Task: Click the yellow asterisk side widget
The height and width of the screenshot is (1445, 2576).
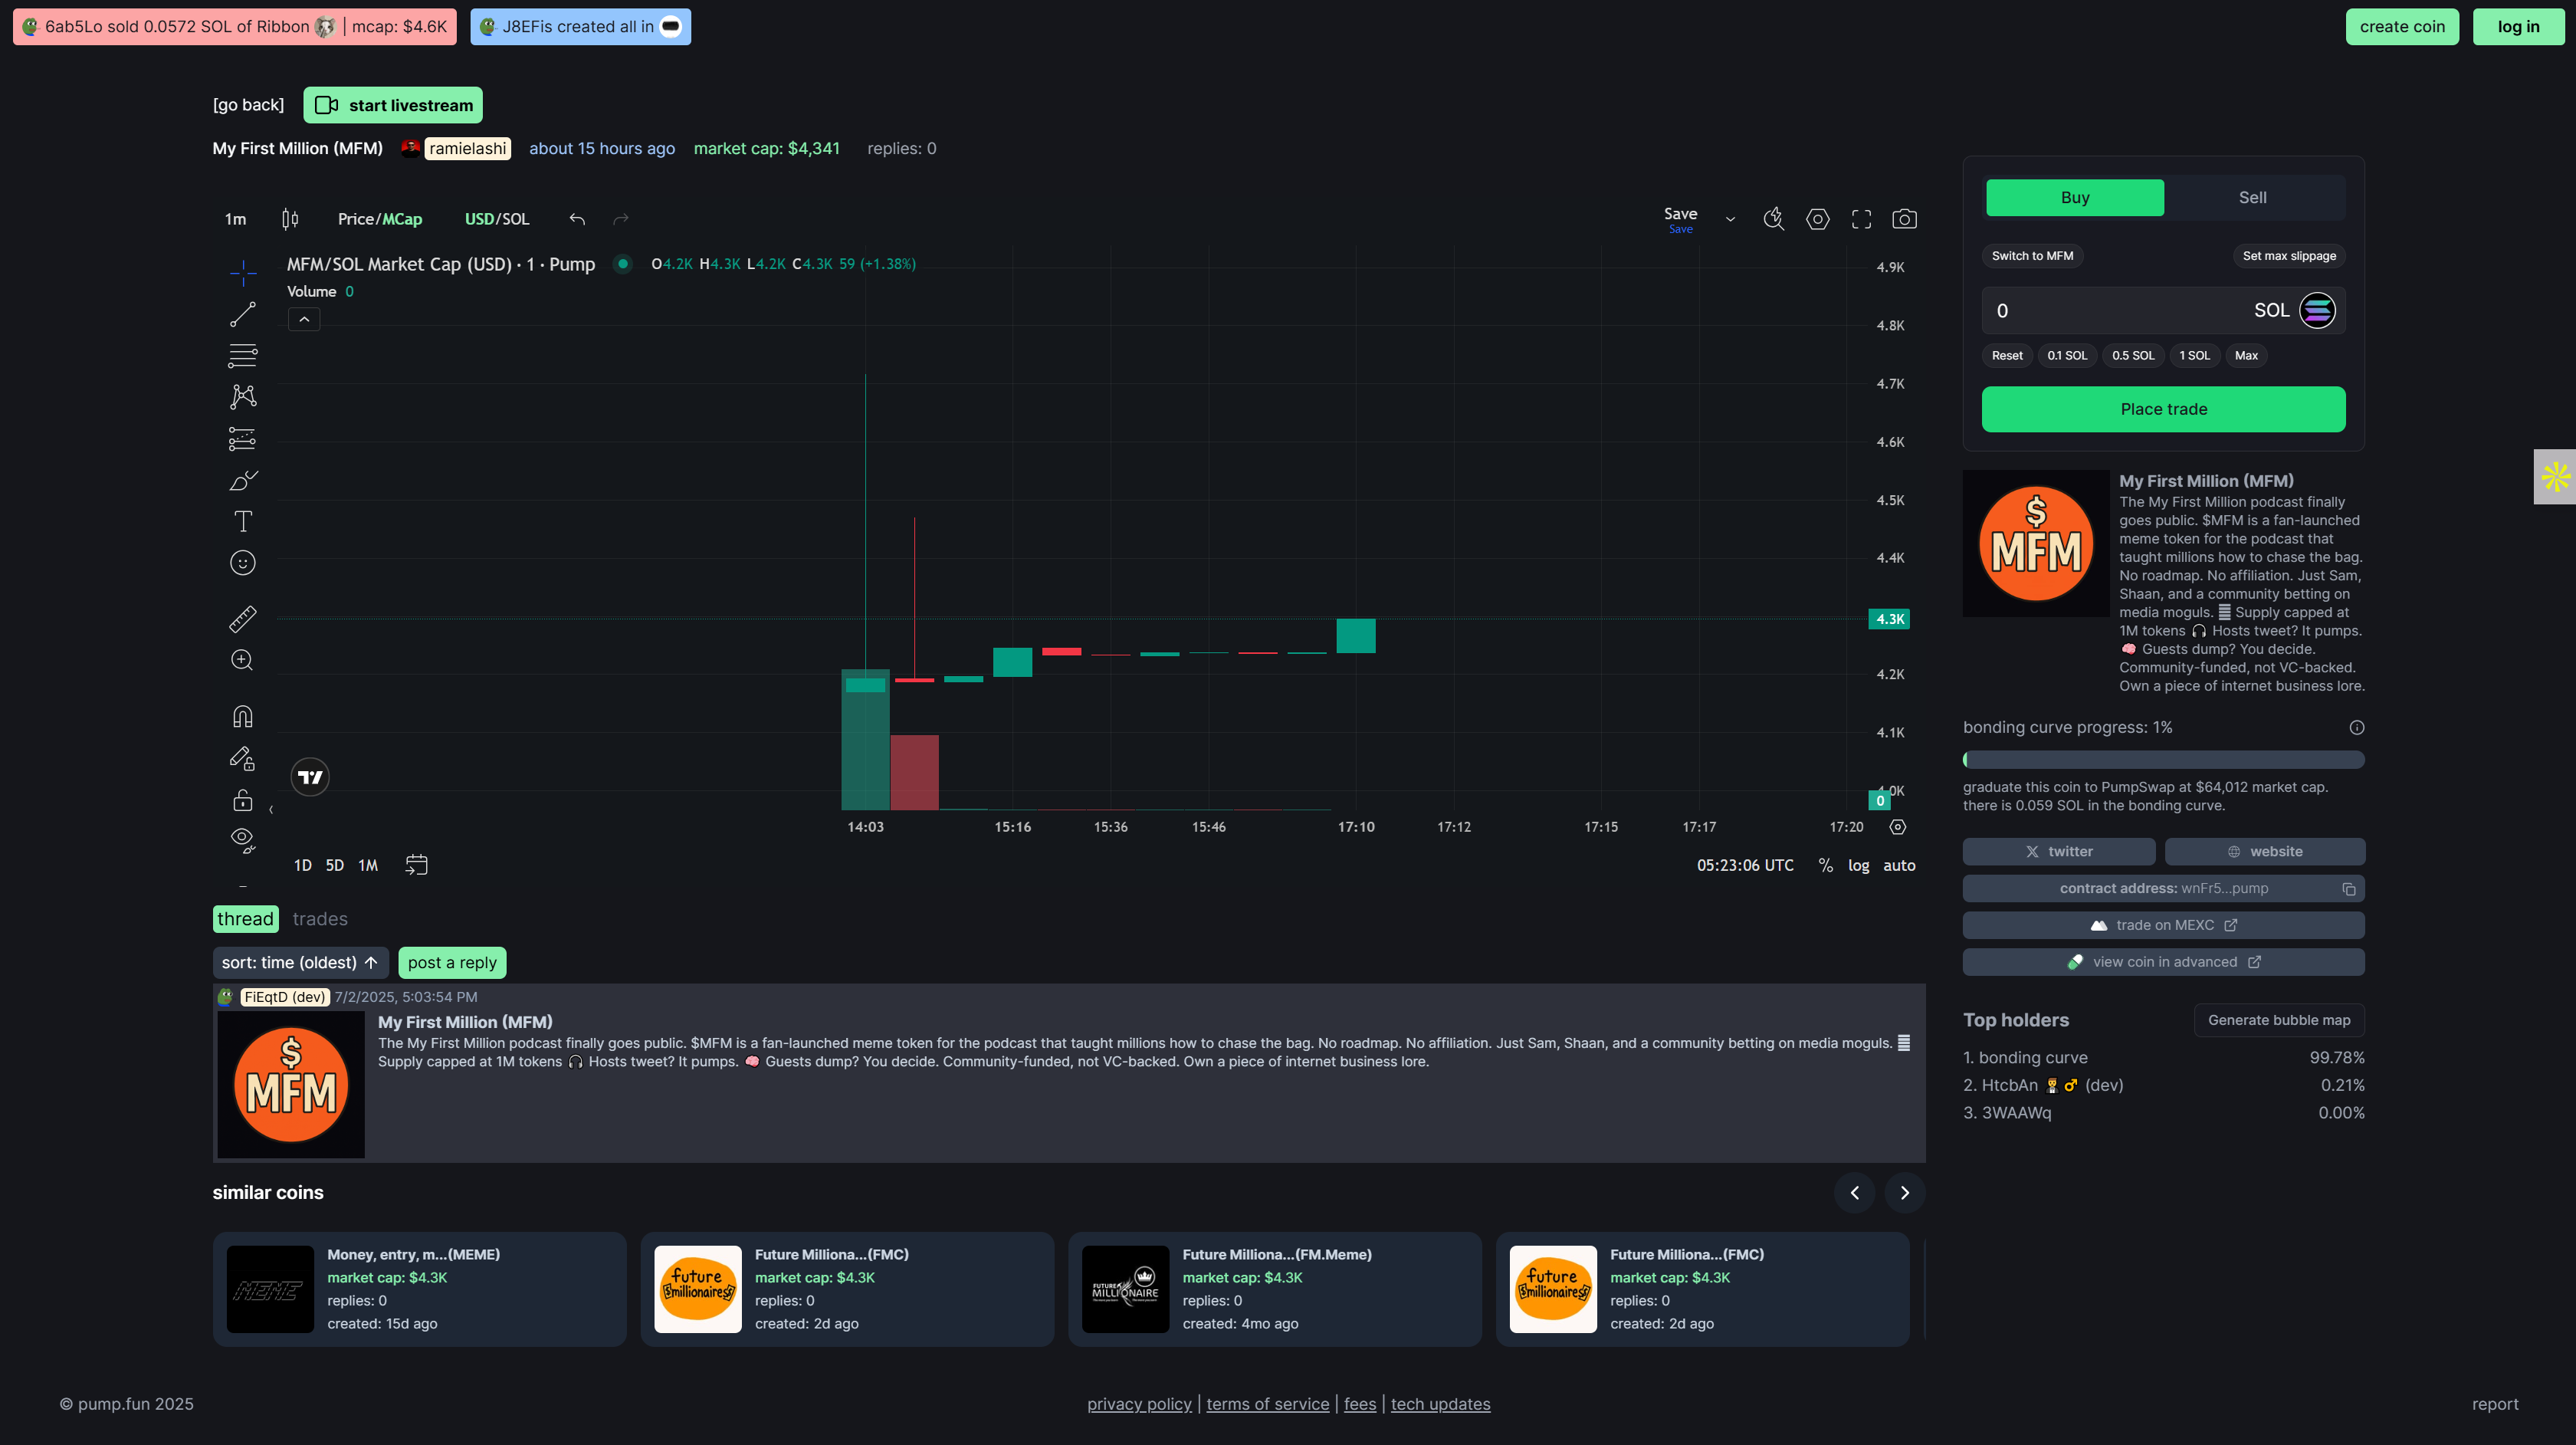Action: [2555, 477]
